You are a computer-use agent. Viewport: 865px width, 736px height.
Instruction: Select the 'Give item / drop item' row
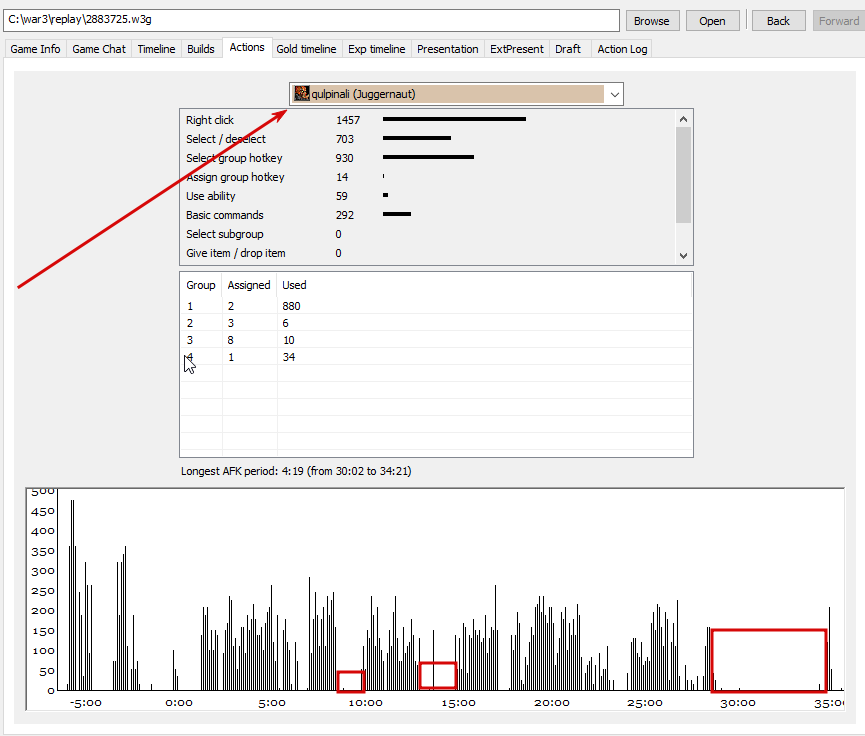pos(428,253)
